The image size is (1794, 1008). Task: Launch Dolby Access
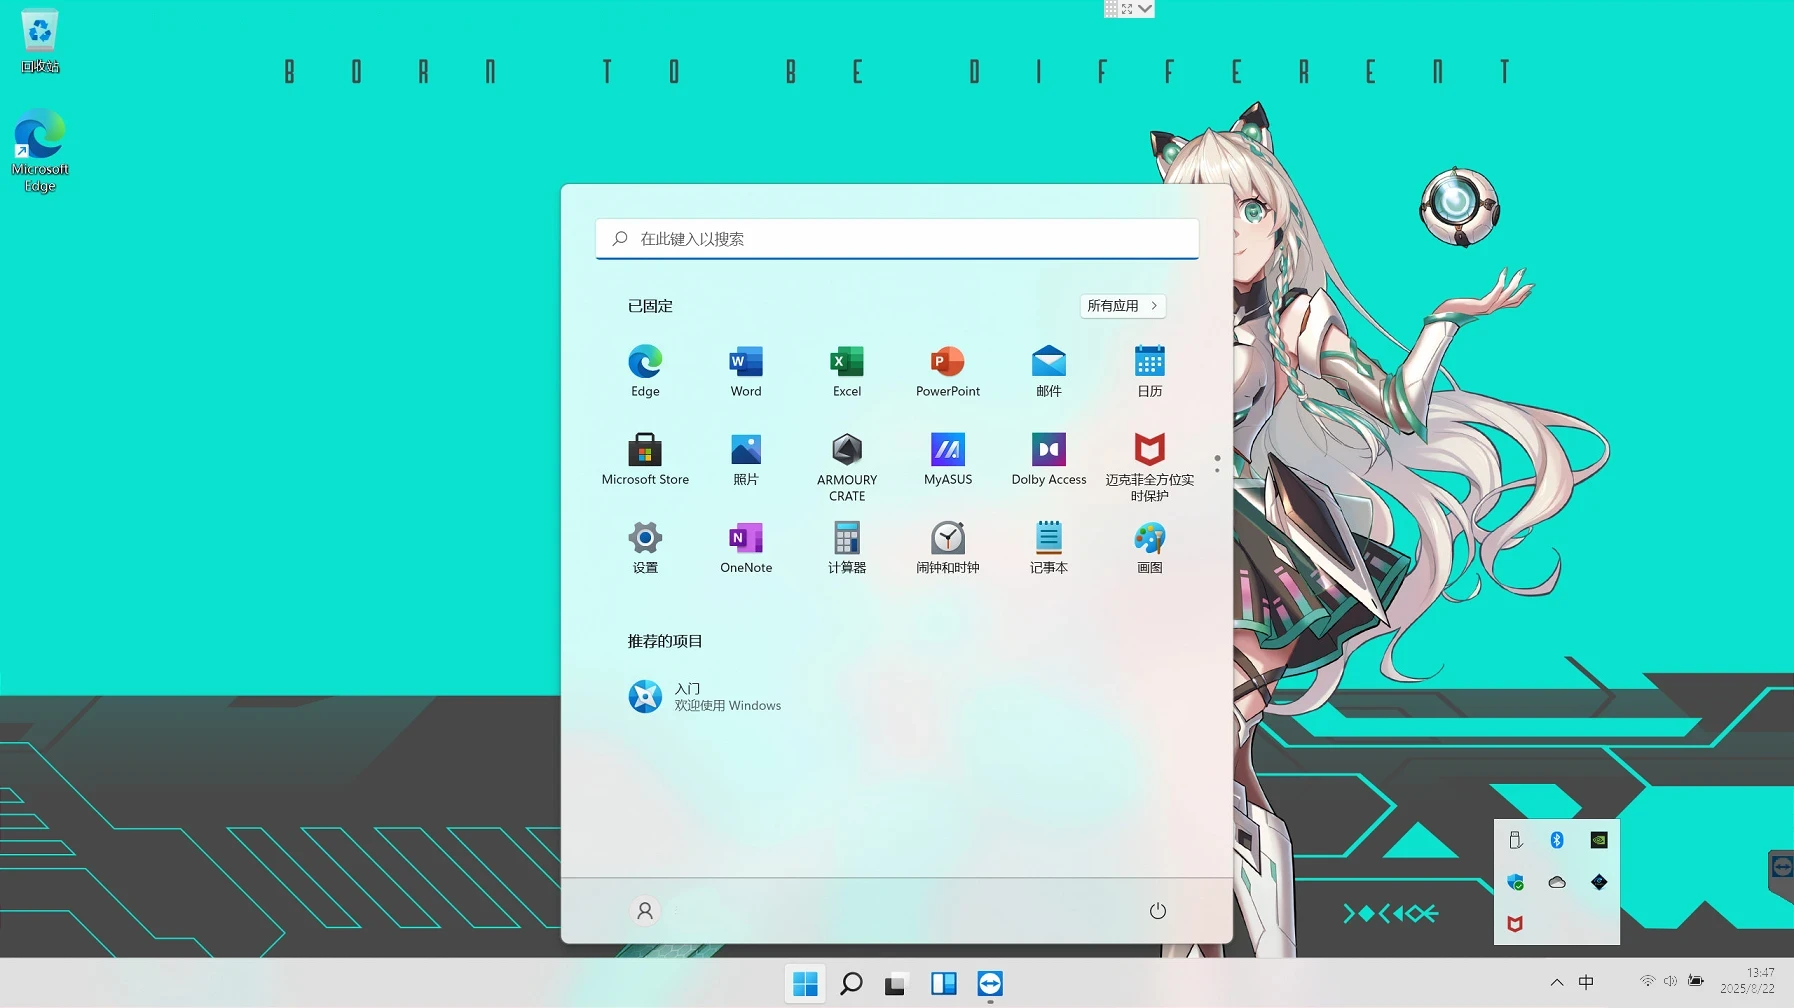[x=1049, y=459]
